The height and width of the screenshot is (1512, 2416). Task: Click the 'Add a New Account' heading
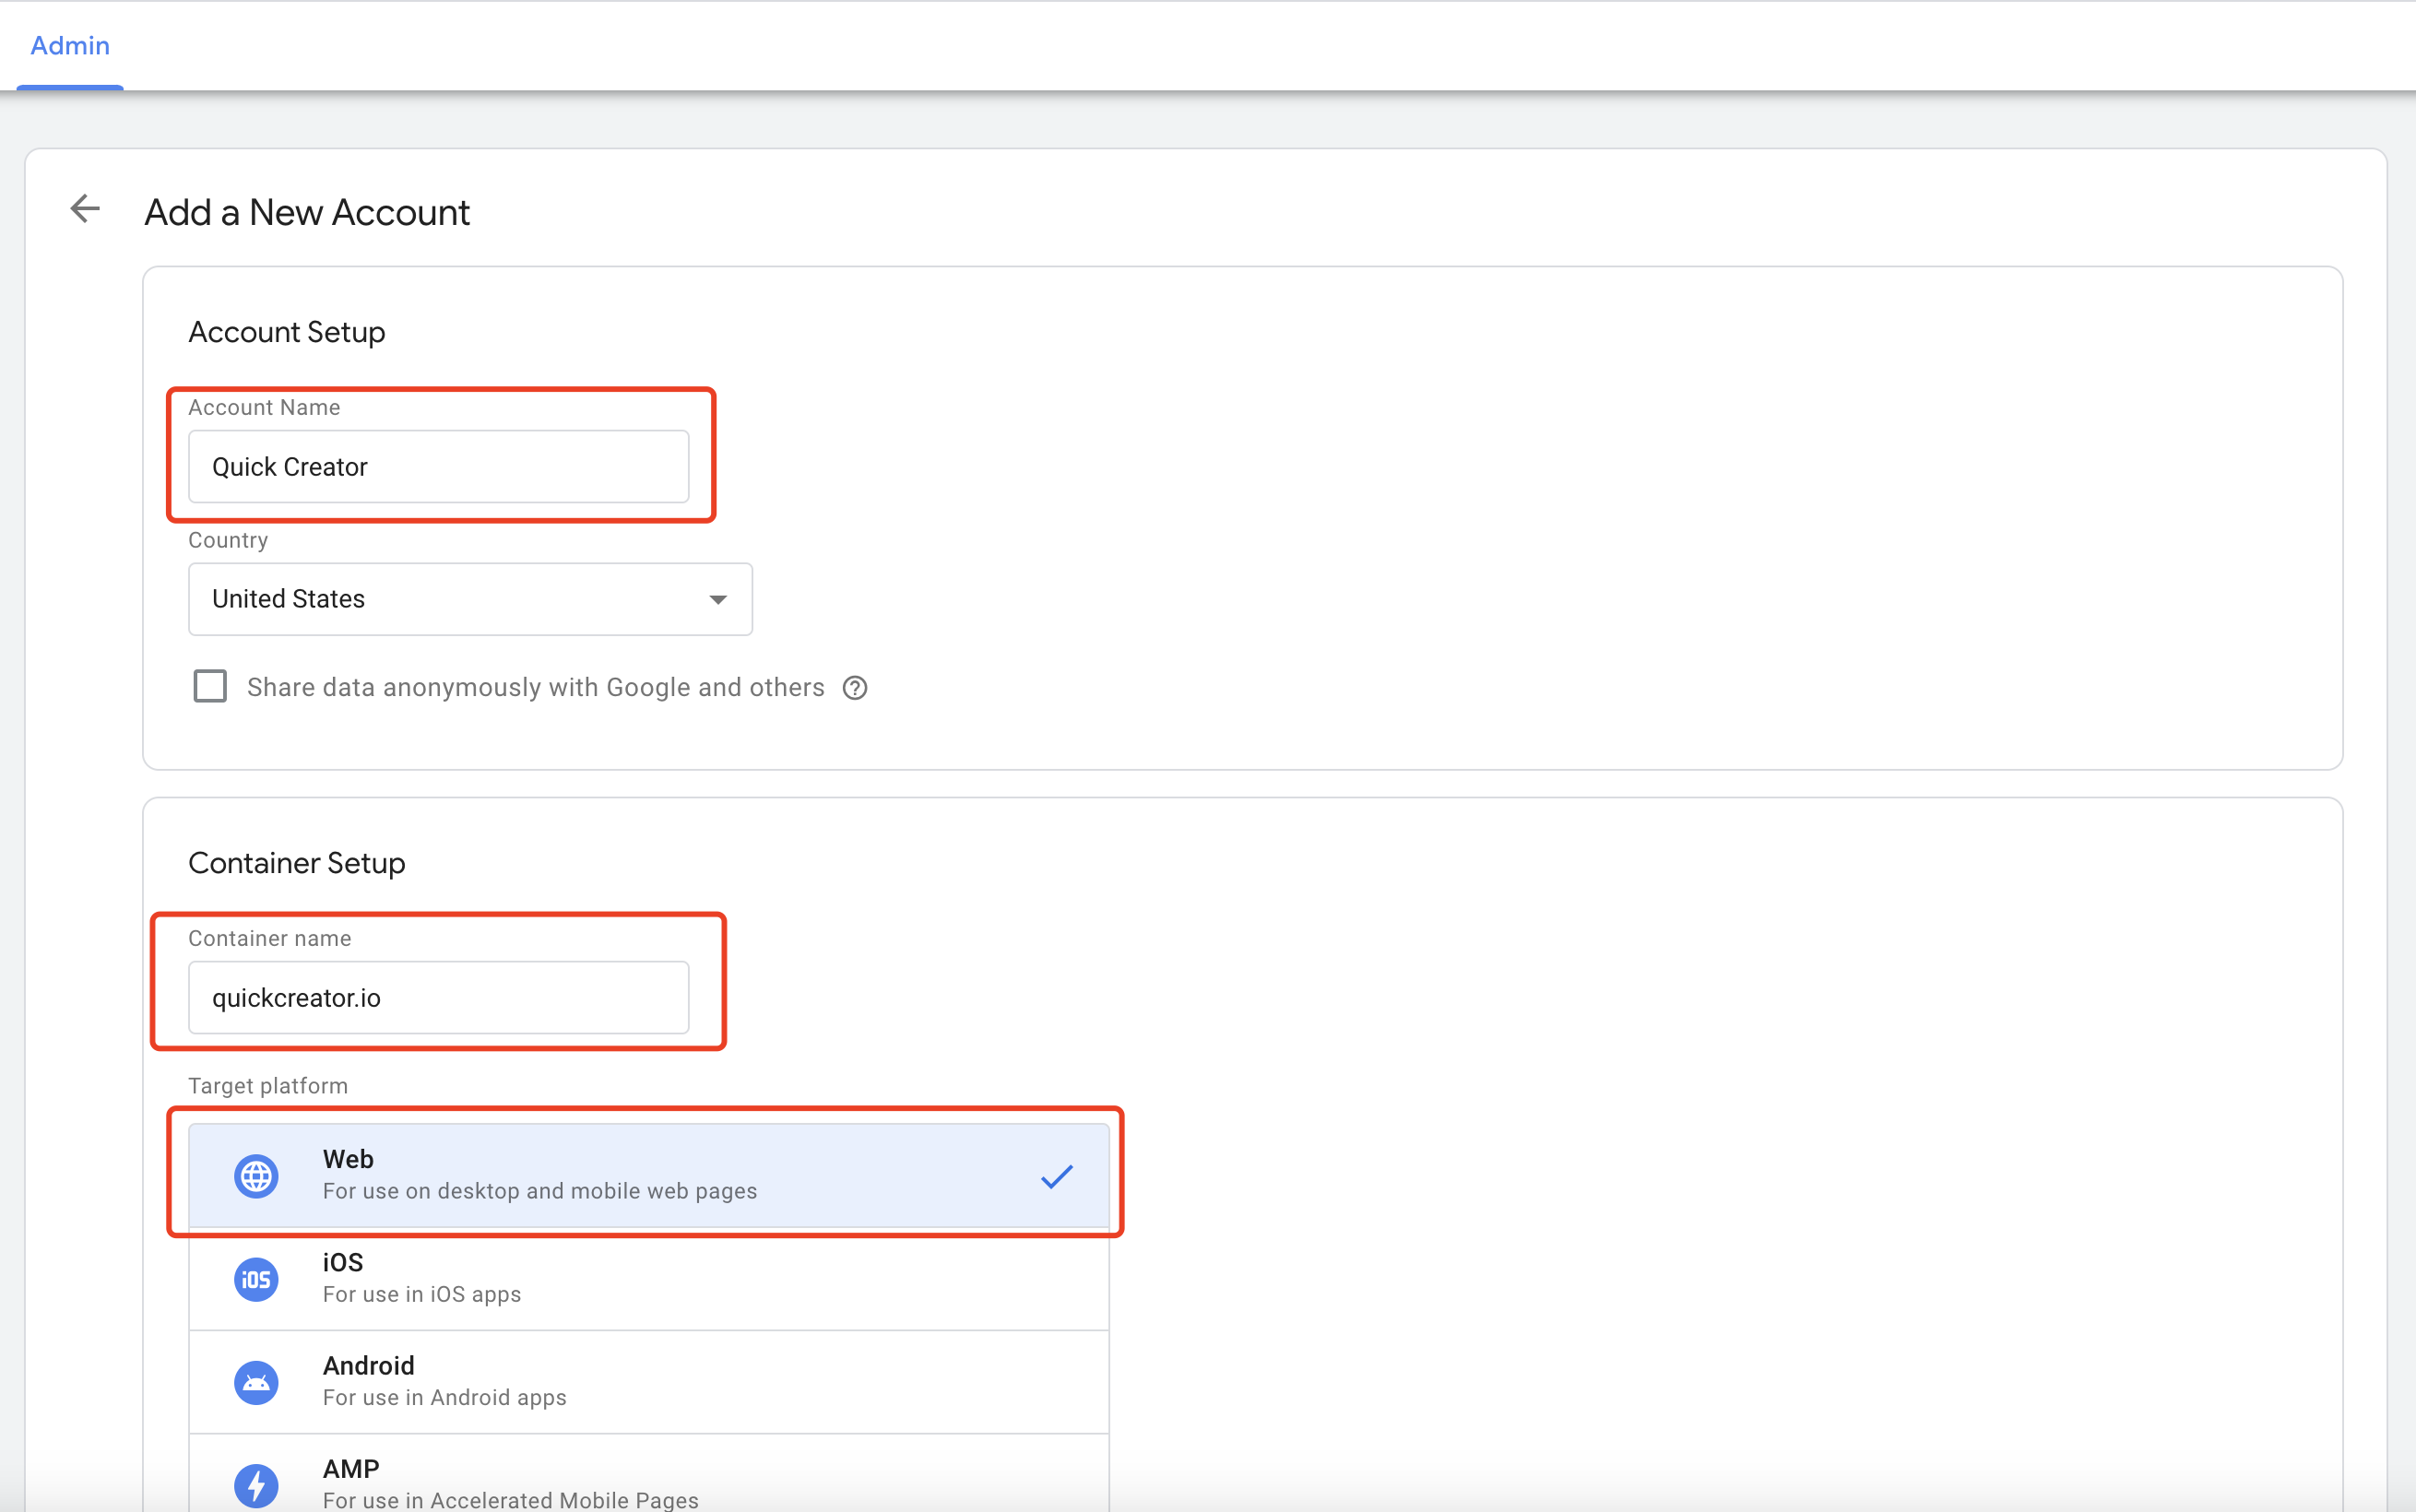click(x=307, y=212)
